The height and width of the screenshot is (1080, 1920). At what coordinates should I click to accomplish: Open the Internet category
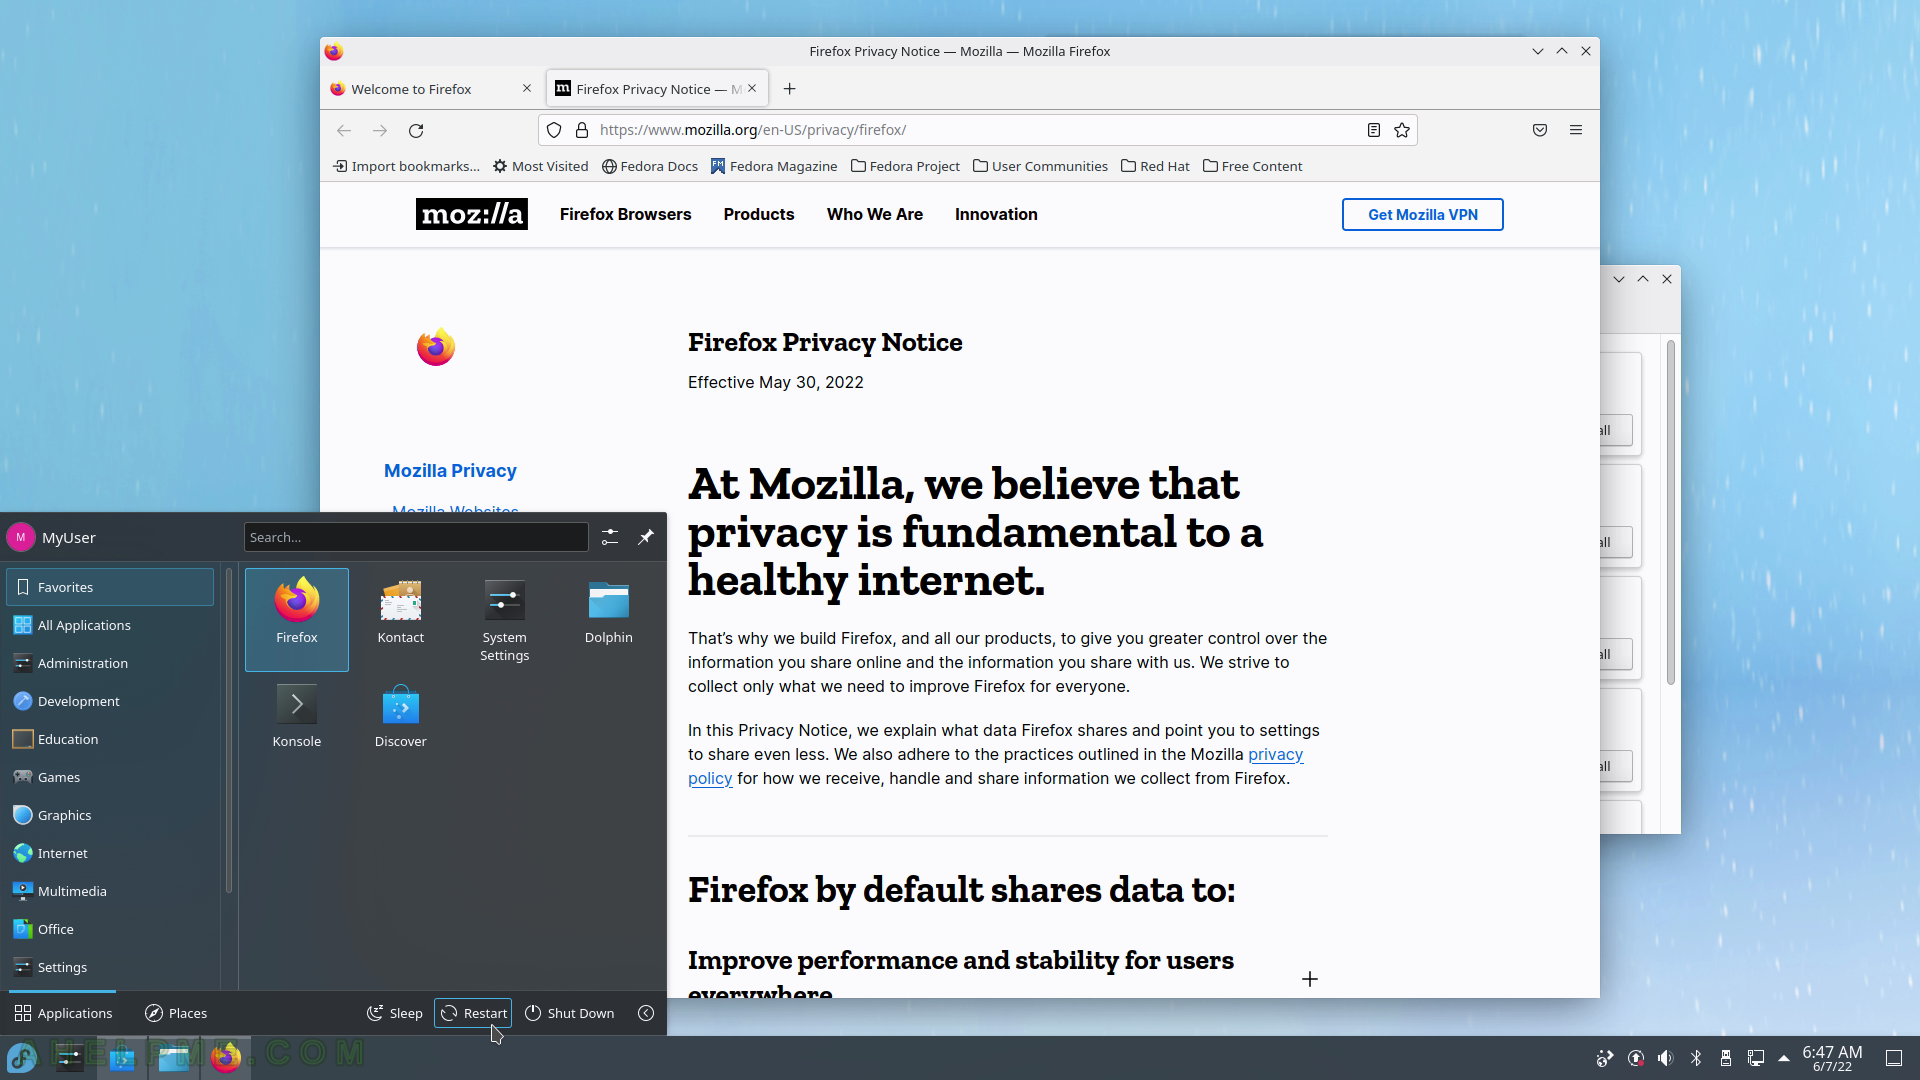pyautogui.click(x=110, y=853)
